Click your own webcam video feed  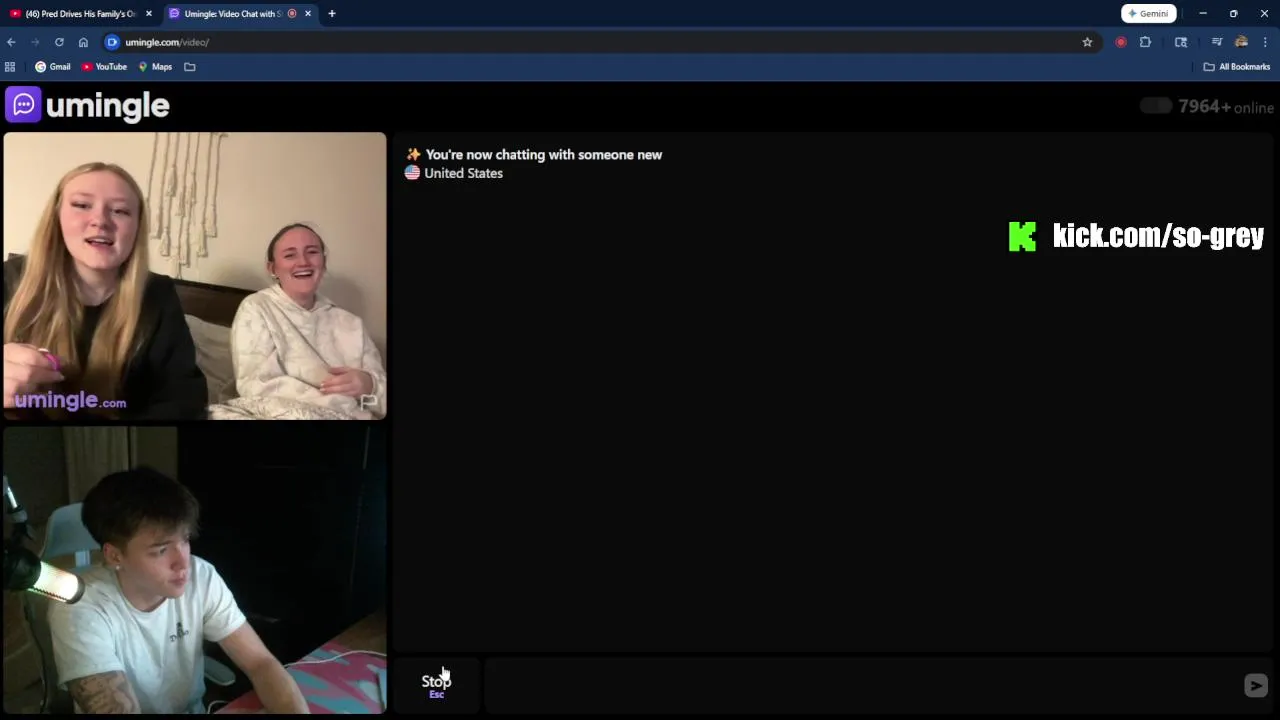click(195, 570)
